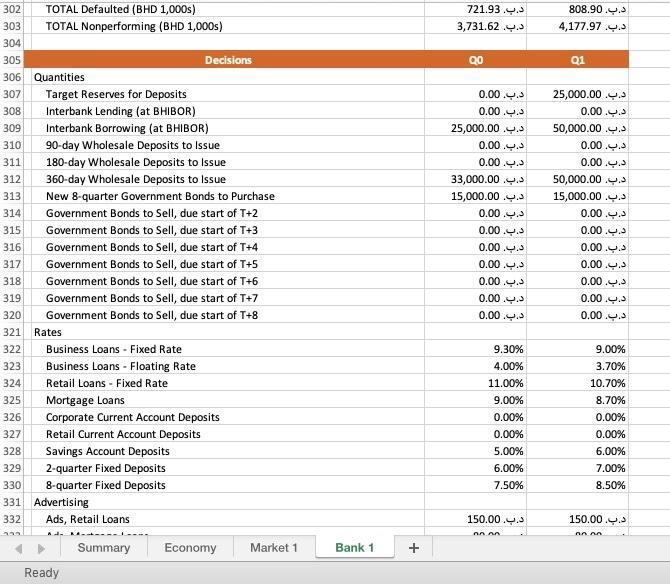
Task: Select the Savings Account Deposits cell
Action: pyautogui.click(x=228, y=451)
